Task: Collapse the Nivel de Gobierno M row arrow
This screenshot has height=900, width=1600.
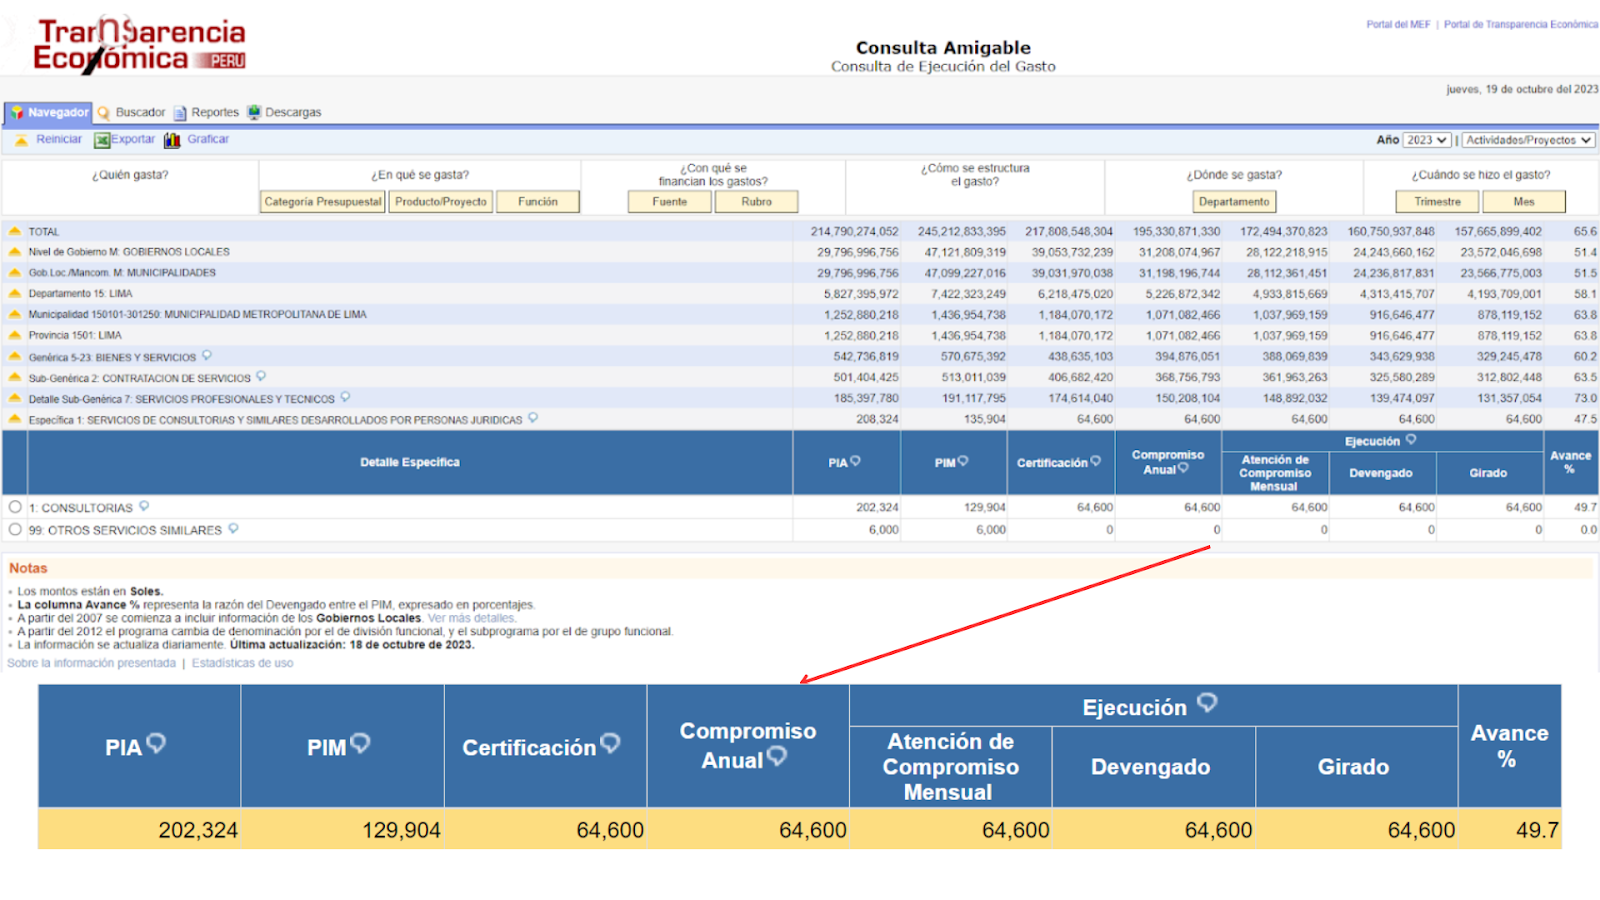Action: 15,252
